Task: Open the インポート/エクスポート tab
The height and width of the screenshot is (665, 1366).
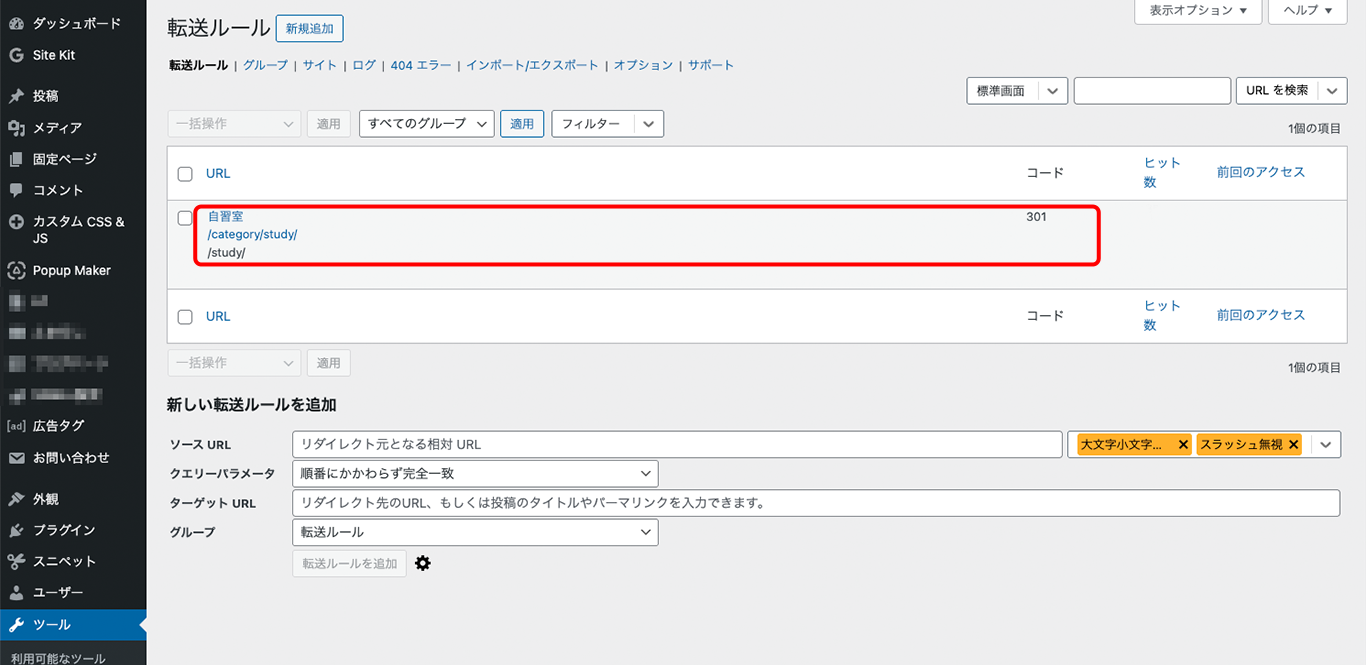Action: tap(532, 65)
